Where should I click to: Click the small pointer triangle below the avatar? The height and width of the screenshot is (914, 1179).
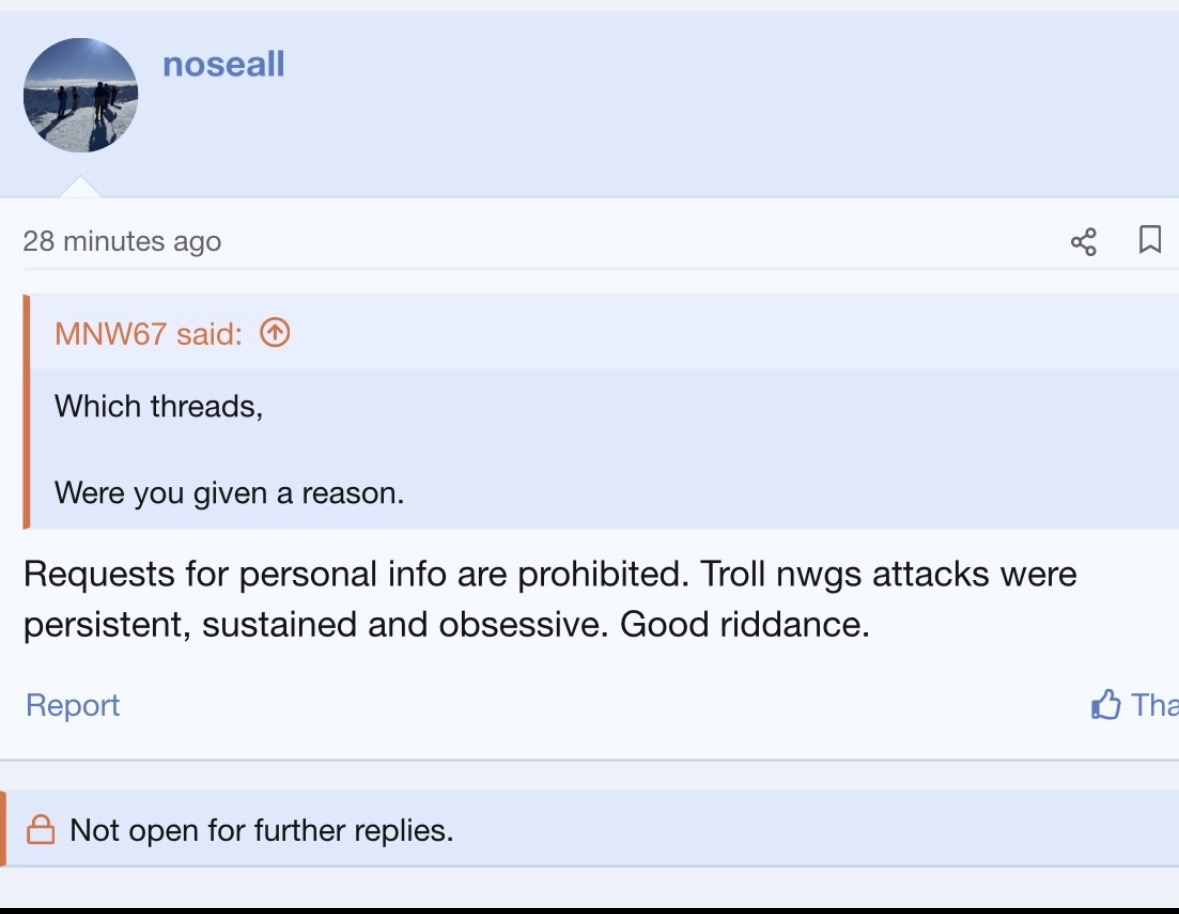point(80,187)
